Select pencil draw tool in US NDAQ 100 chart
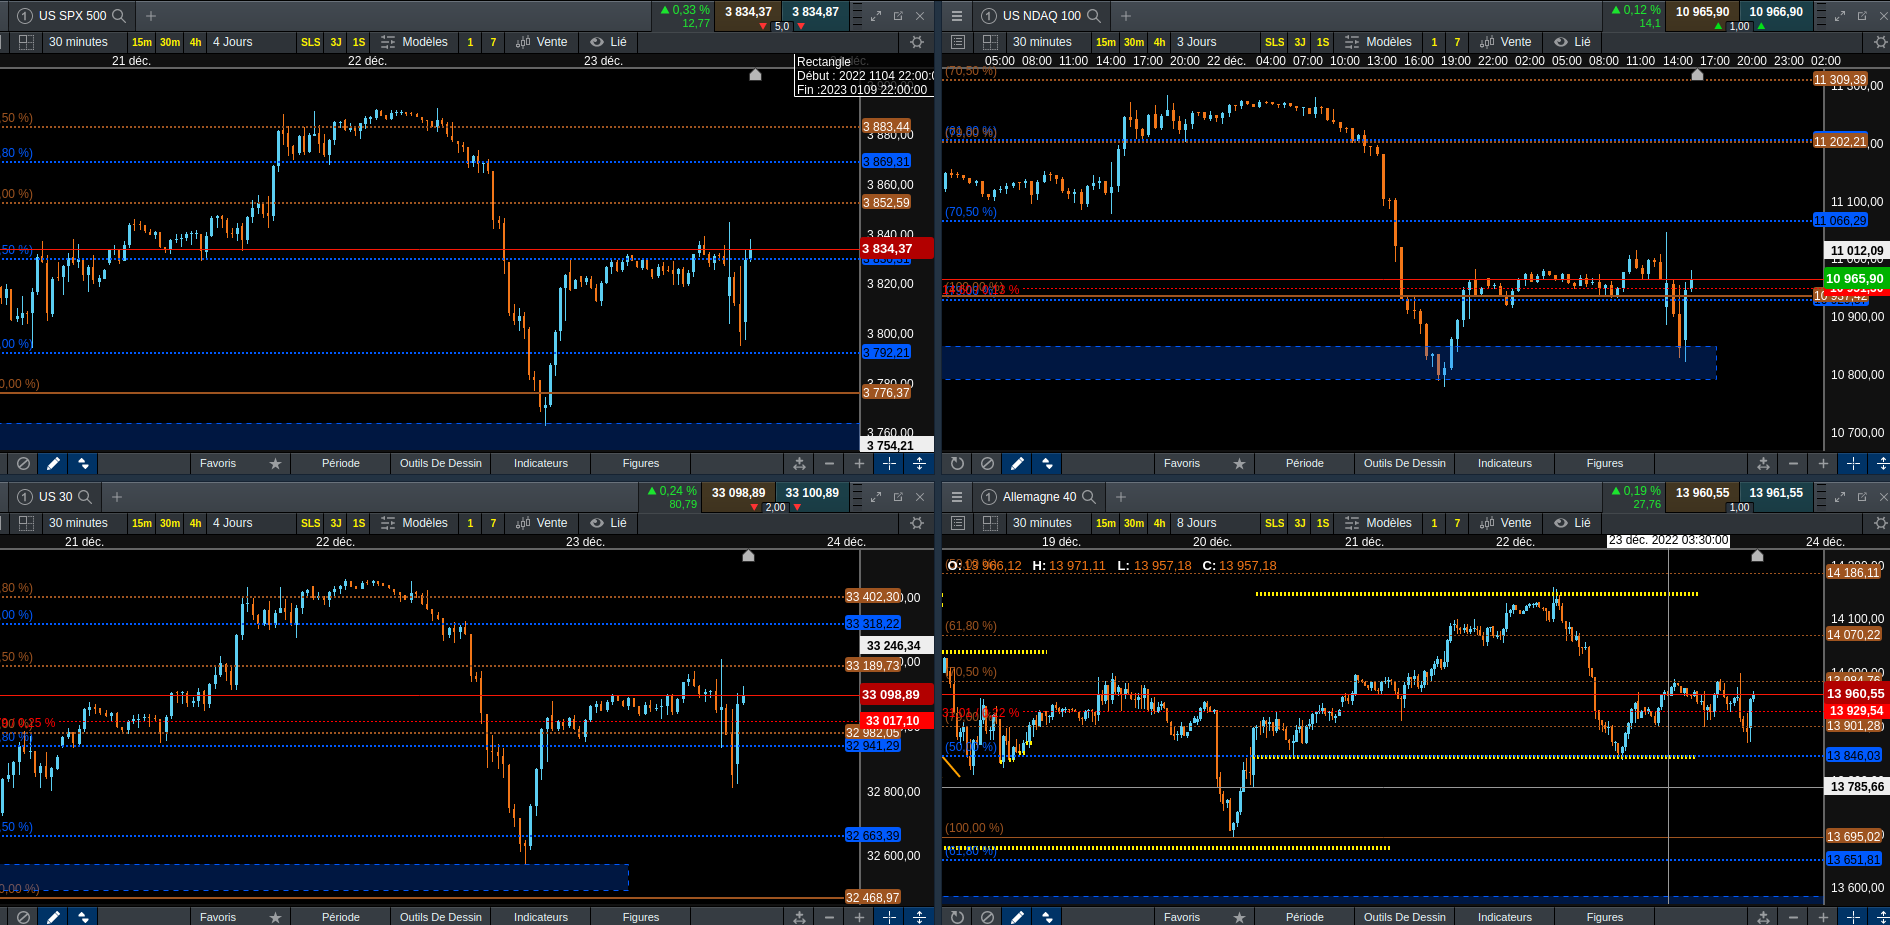The image size is (1890, 925). (1017, 463)
